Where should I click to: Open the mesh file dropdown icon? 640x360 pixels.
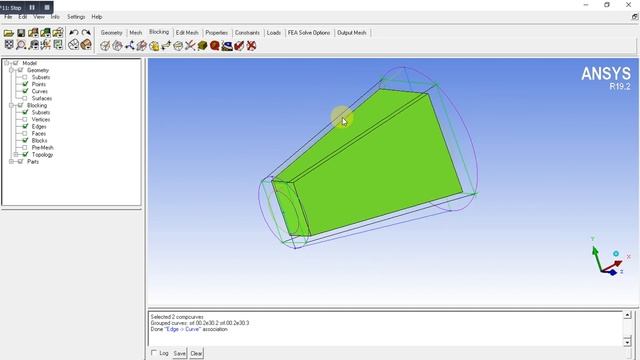45,33
